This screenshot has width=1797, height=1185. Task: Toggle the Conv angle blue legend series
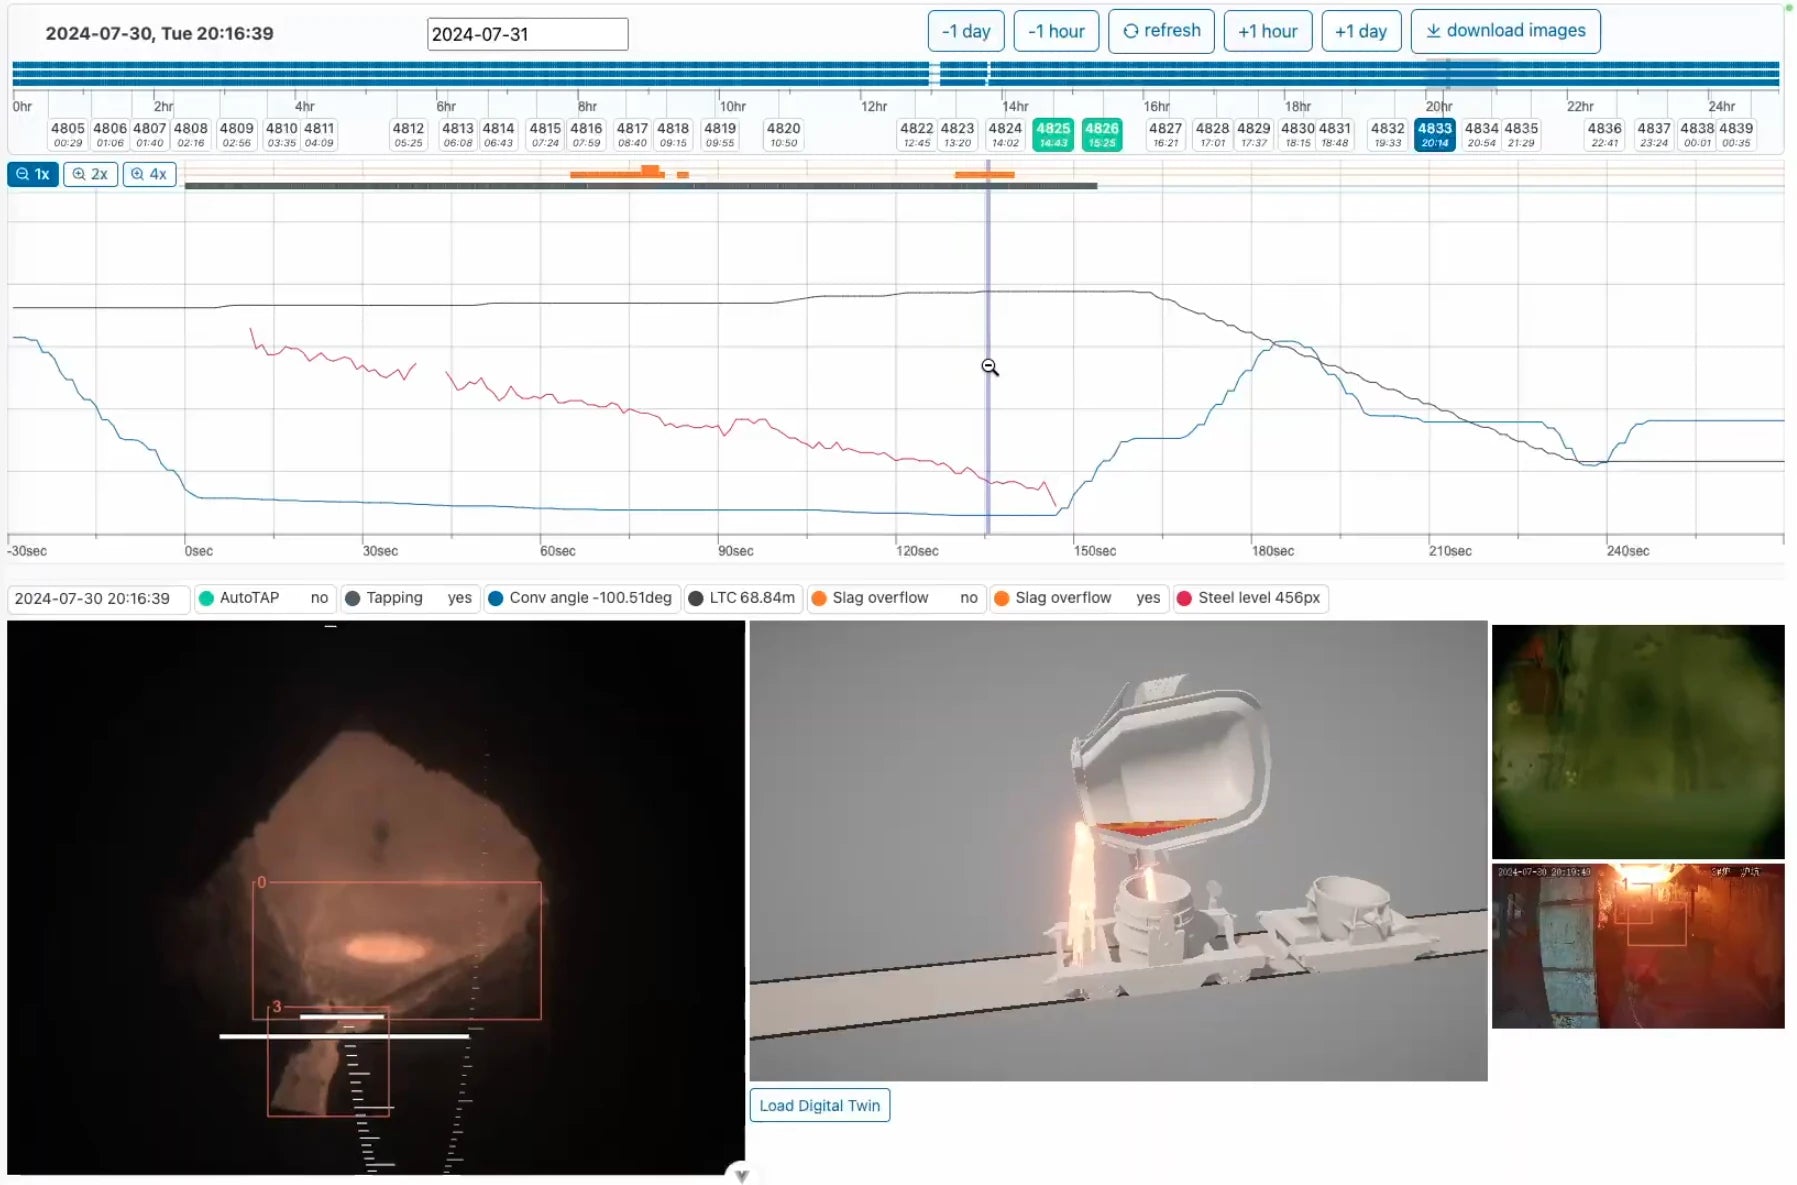click(x=496, y=598)
